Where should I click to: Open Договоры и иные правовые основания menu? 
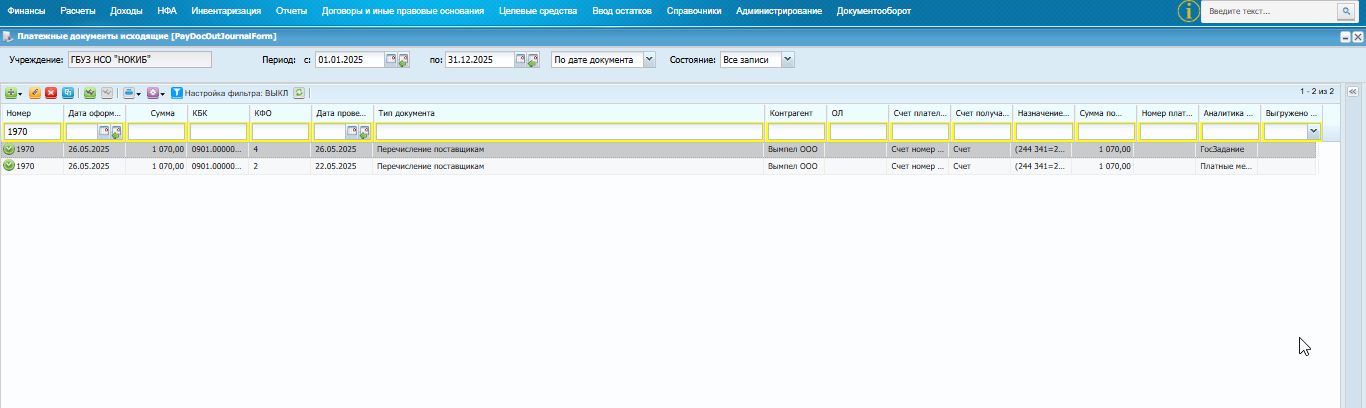click(x=403, y=10)
